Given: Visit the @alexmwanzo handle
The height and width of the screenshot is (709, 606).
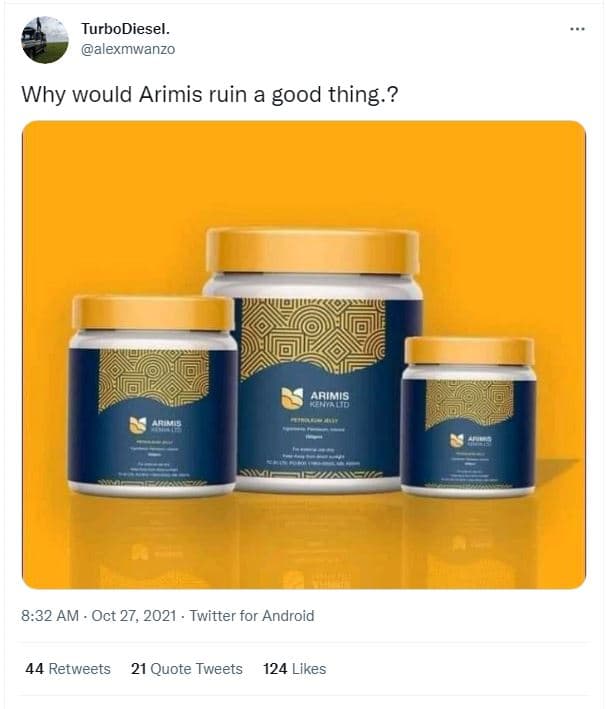Looking at the screenshot, I should [x=128, y=49].
